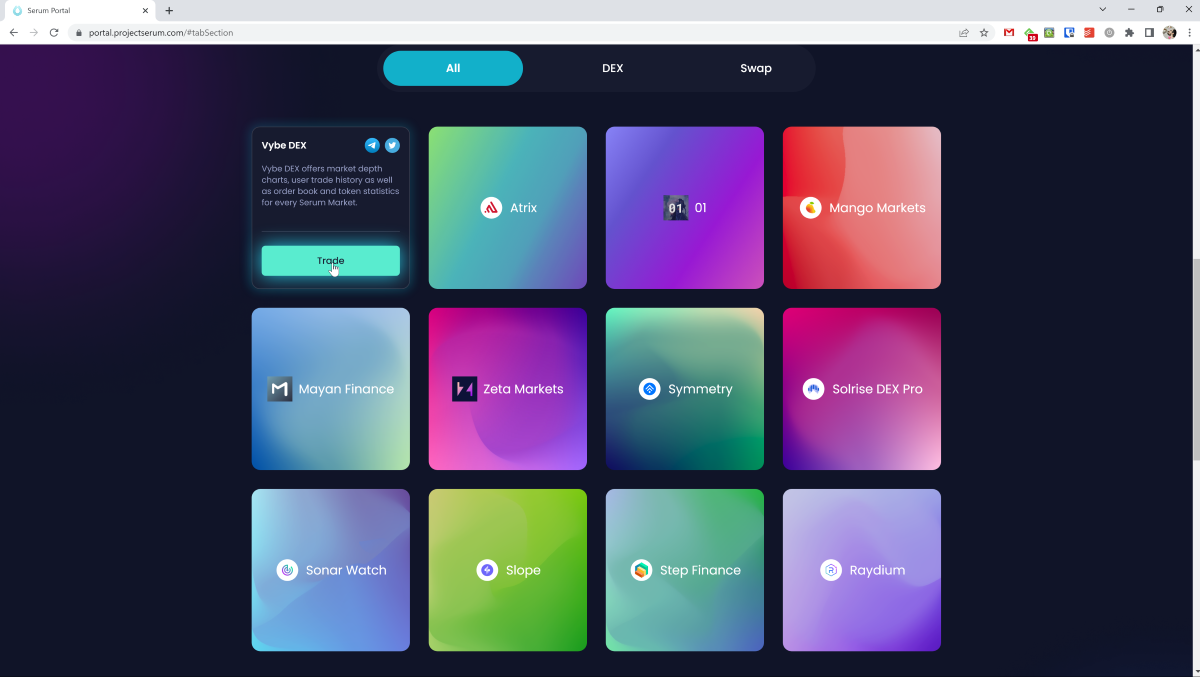Click the Raydium logo icon
1200x677 pixels.
pyautogui.click(x=831, y=570)
